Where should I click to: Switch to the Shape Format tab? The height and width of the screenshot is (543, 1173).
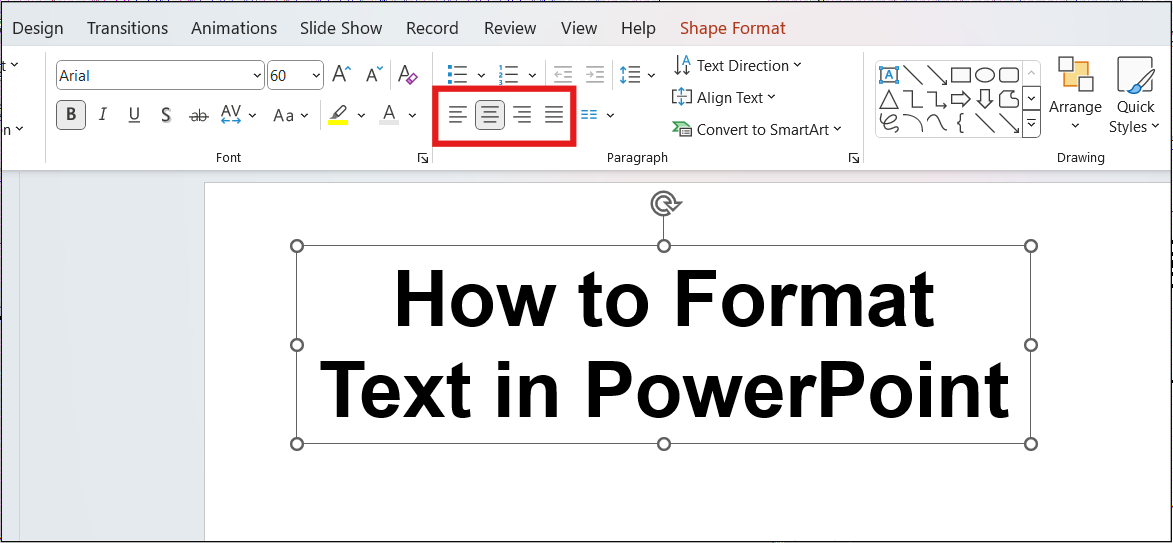732,28
